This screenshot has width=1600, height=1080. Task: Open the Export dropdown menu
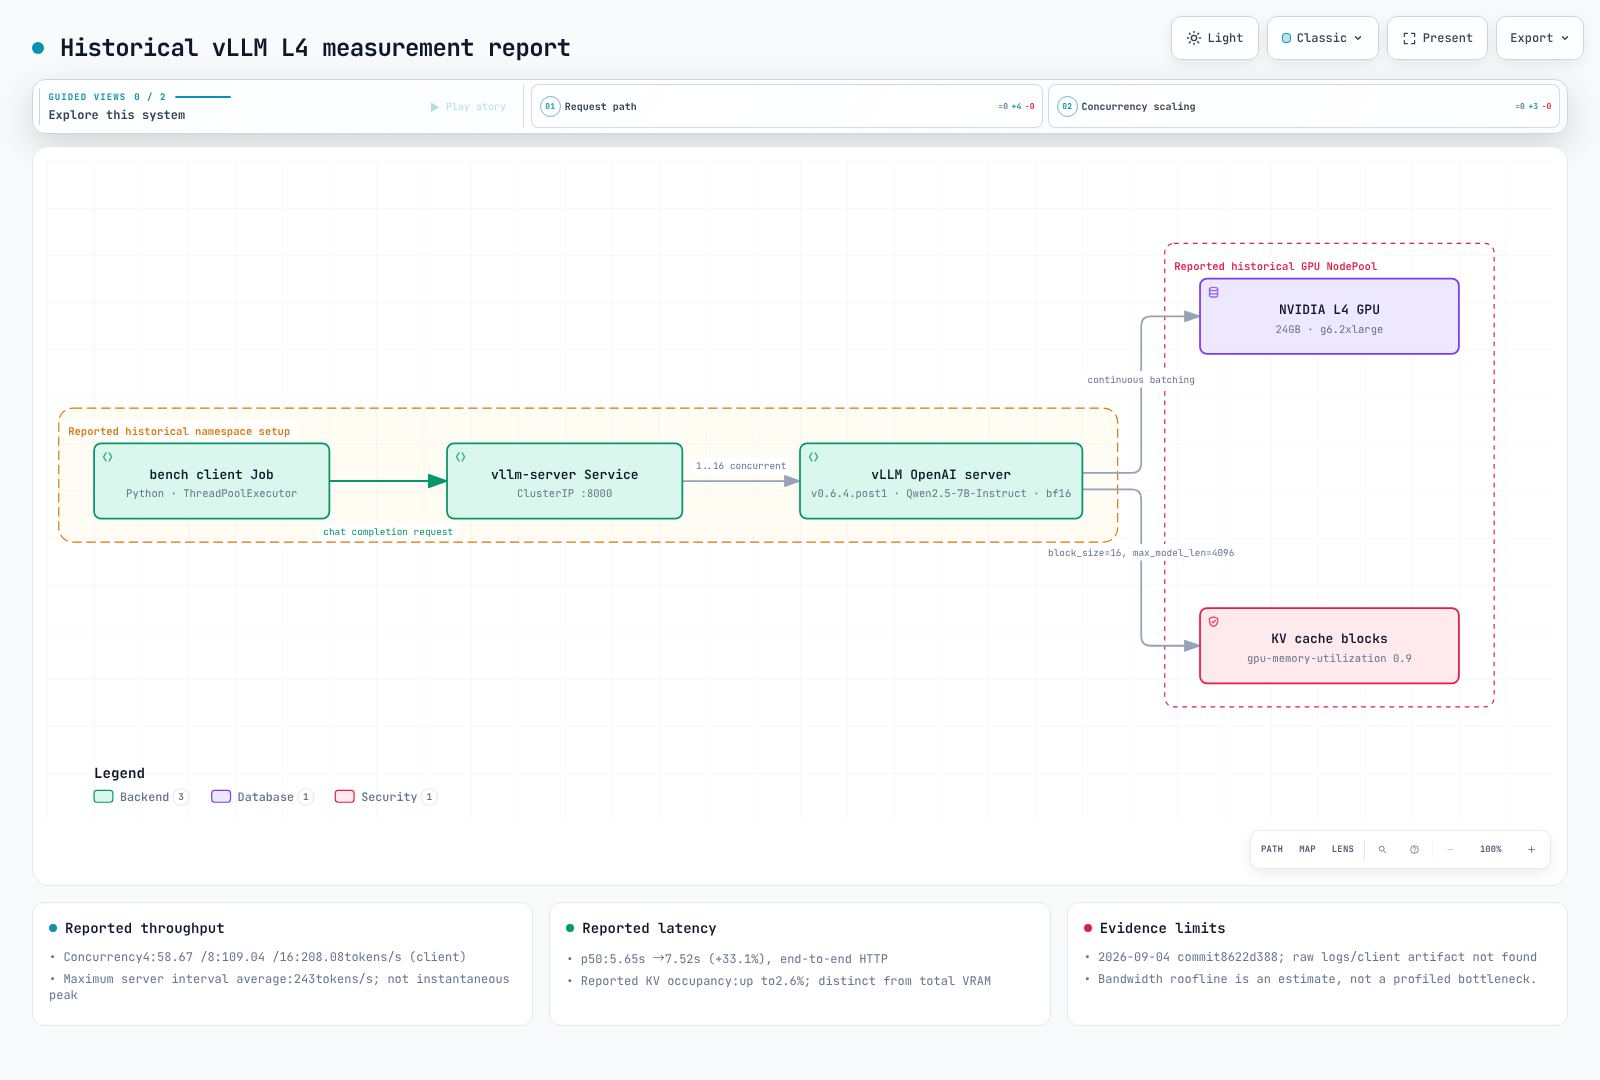tap(1539, 38)
